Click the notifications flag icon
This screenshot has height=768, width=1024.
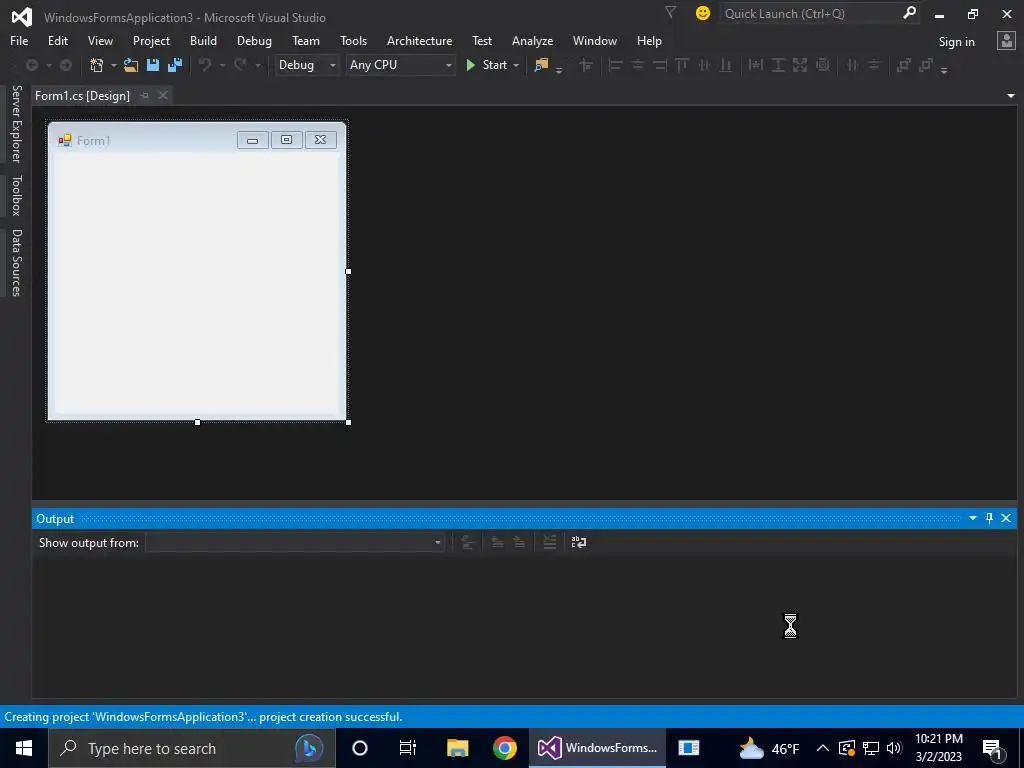tap(670, 12)
